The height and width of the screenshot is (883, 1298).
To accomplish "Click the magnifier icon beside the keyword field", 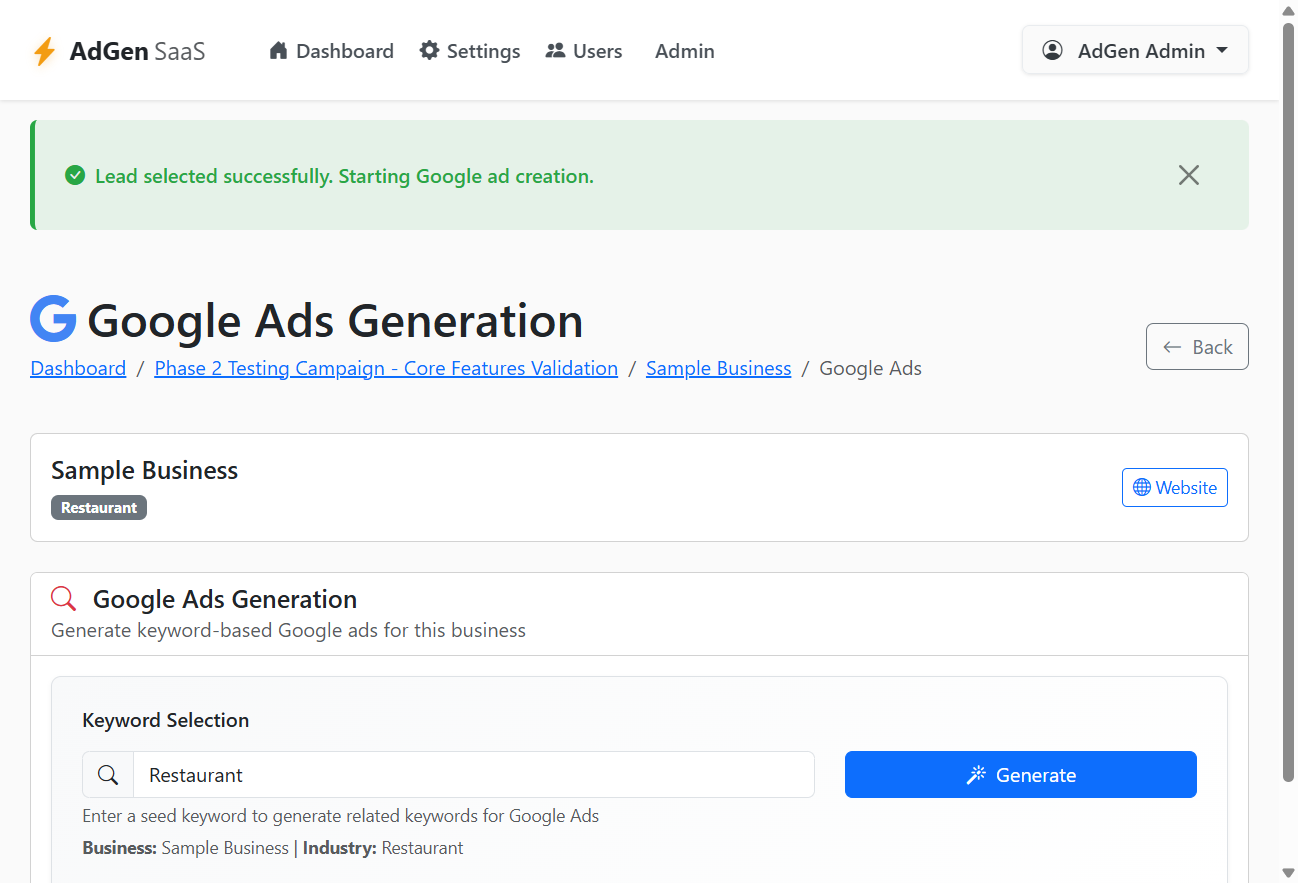I will 108,775.
